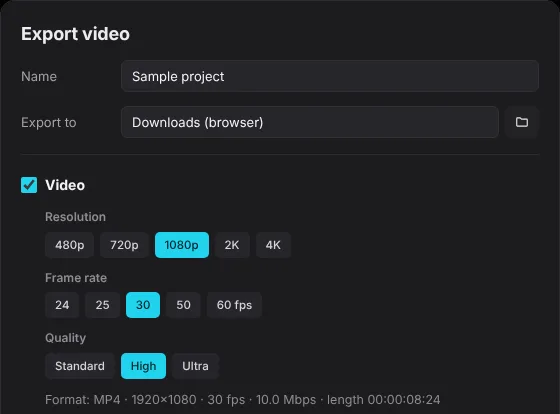Uncheck the Video checkbox
This screenshot has height=414, width=560.
[29, 185]
